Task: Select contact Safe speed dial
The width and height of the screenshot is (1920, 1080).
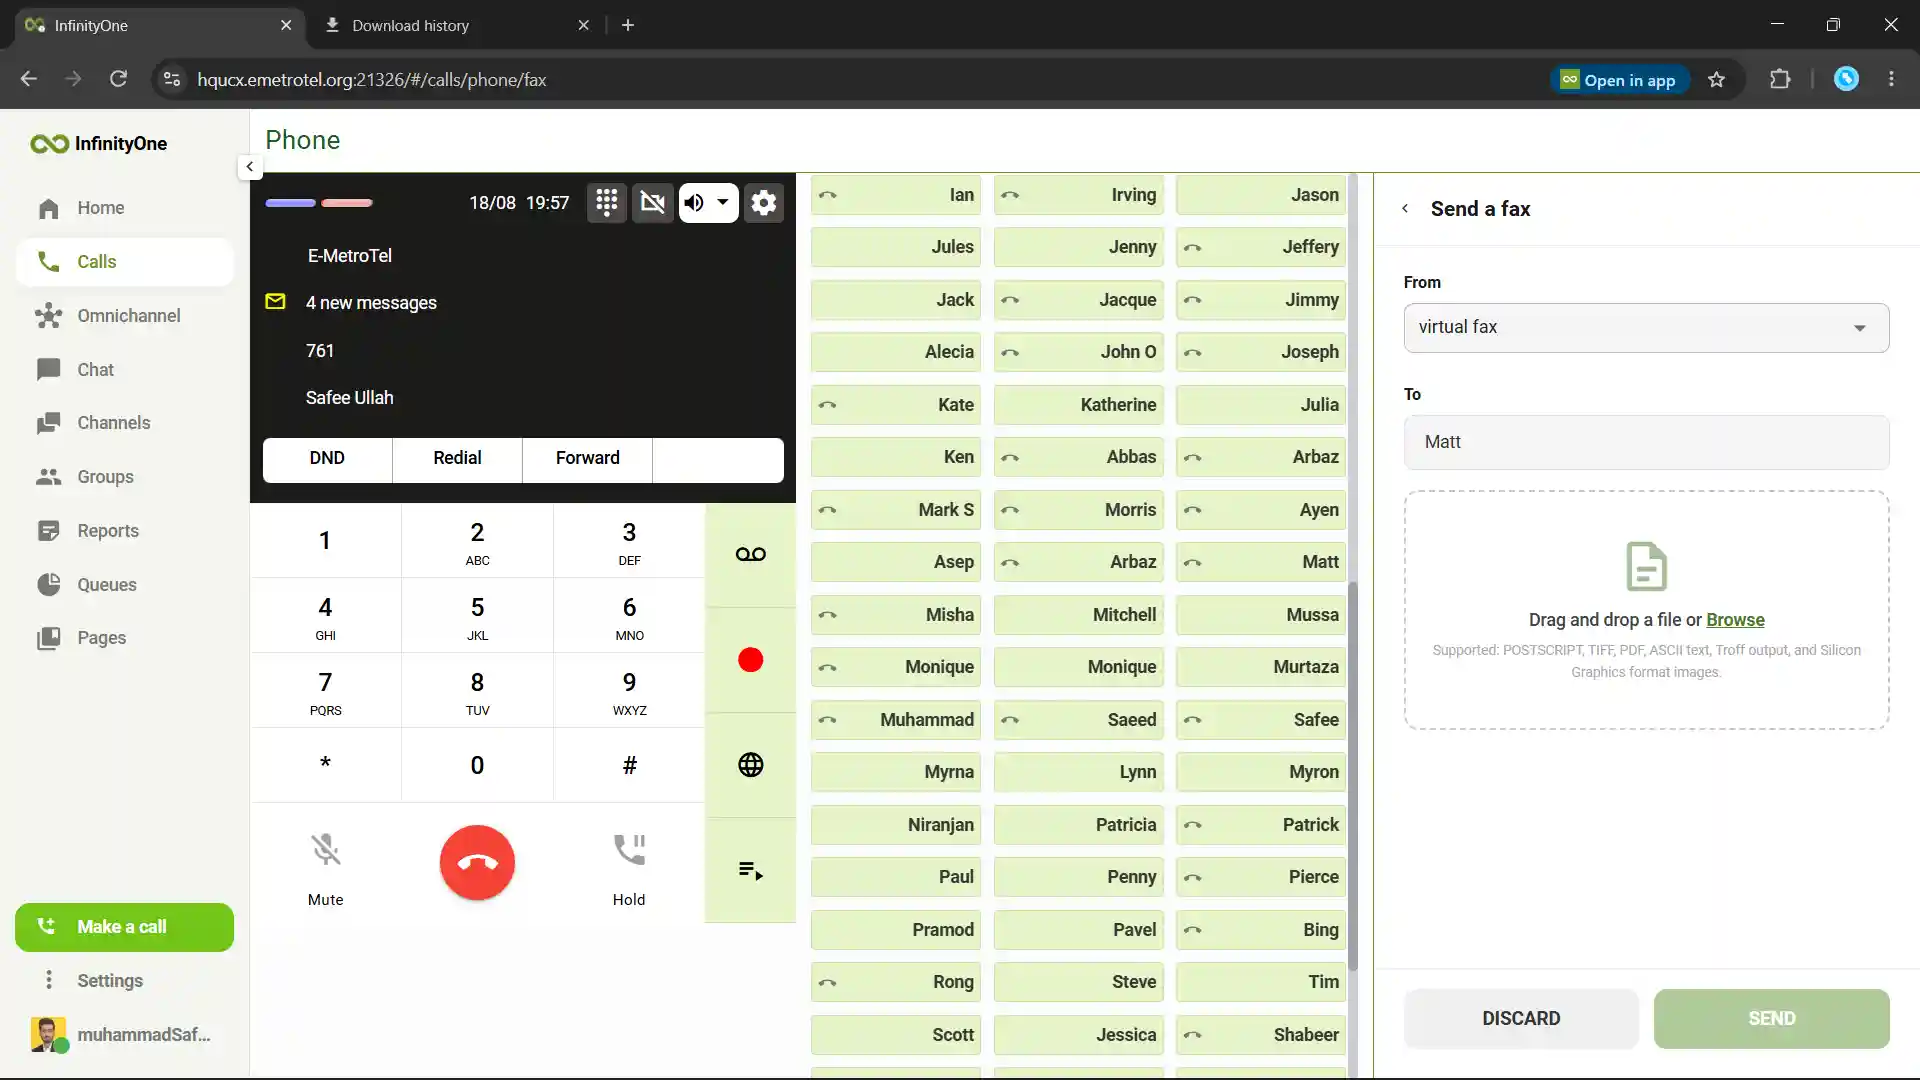Action: pyautogui.click(x=1261, y=720)
